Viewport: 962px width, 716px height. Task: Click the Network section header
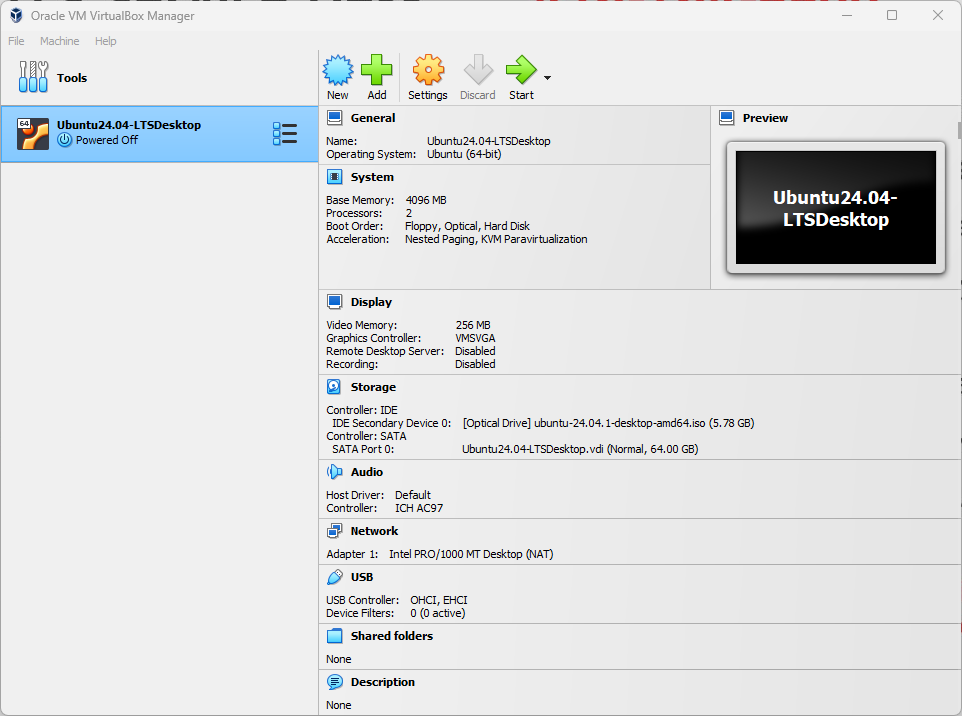pos(374,531)
